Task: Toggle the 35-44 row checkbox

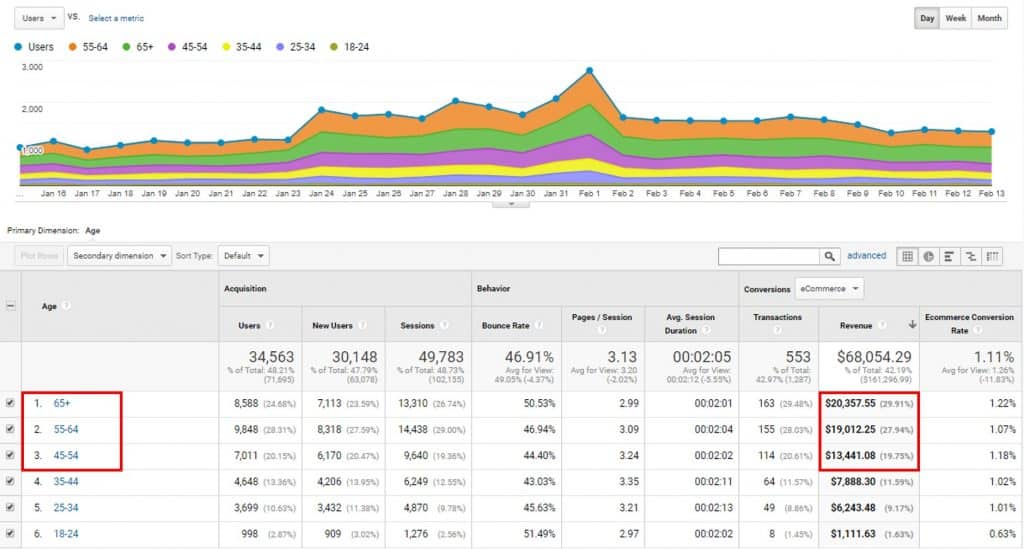Action: point(10,480)
